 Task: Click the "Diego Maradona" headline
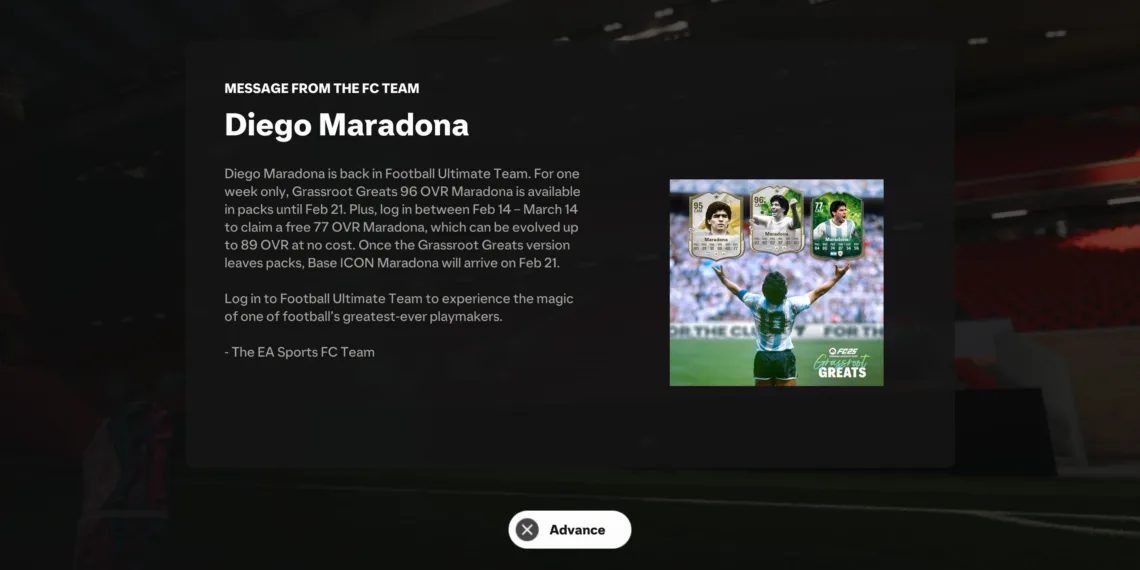pos(346,125)
